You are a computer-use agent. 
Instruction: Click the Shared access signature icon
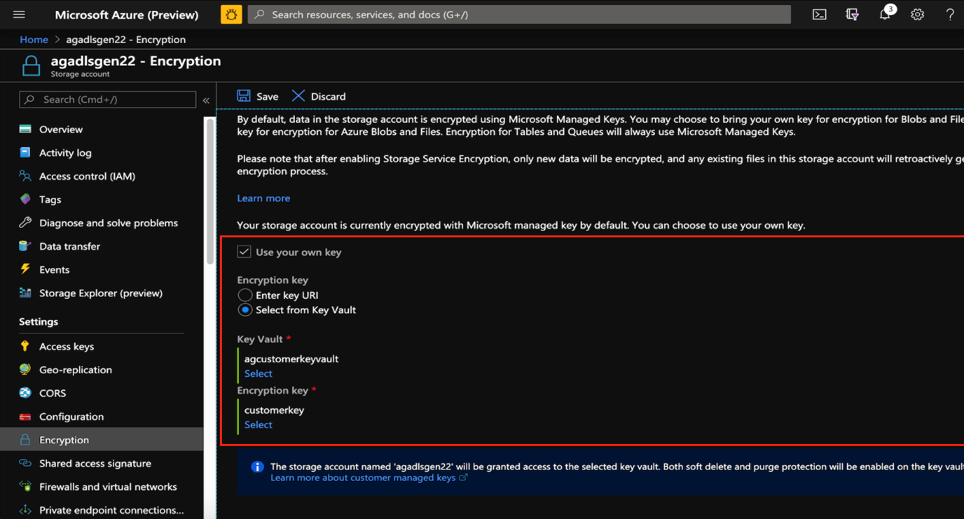25,463
